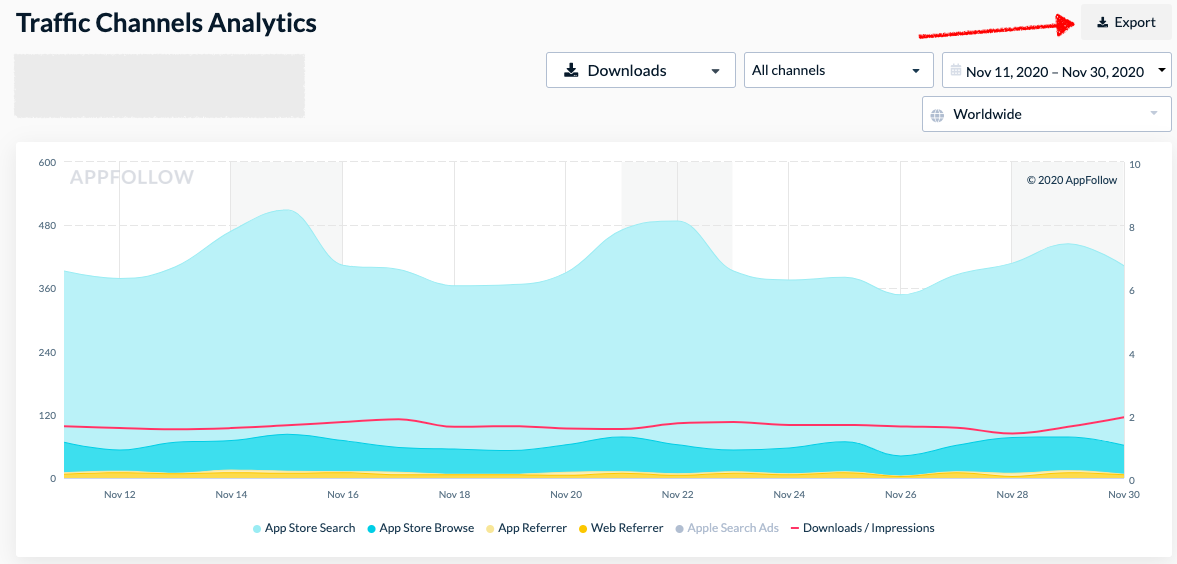Click the Nov 24 x-axis label
Viewport: 1177px width, 564px height.
click(x=789, y=495)
